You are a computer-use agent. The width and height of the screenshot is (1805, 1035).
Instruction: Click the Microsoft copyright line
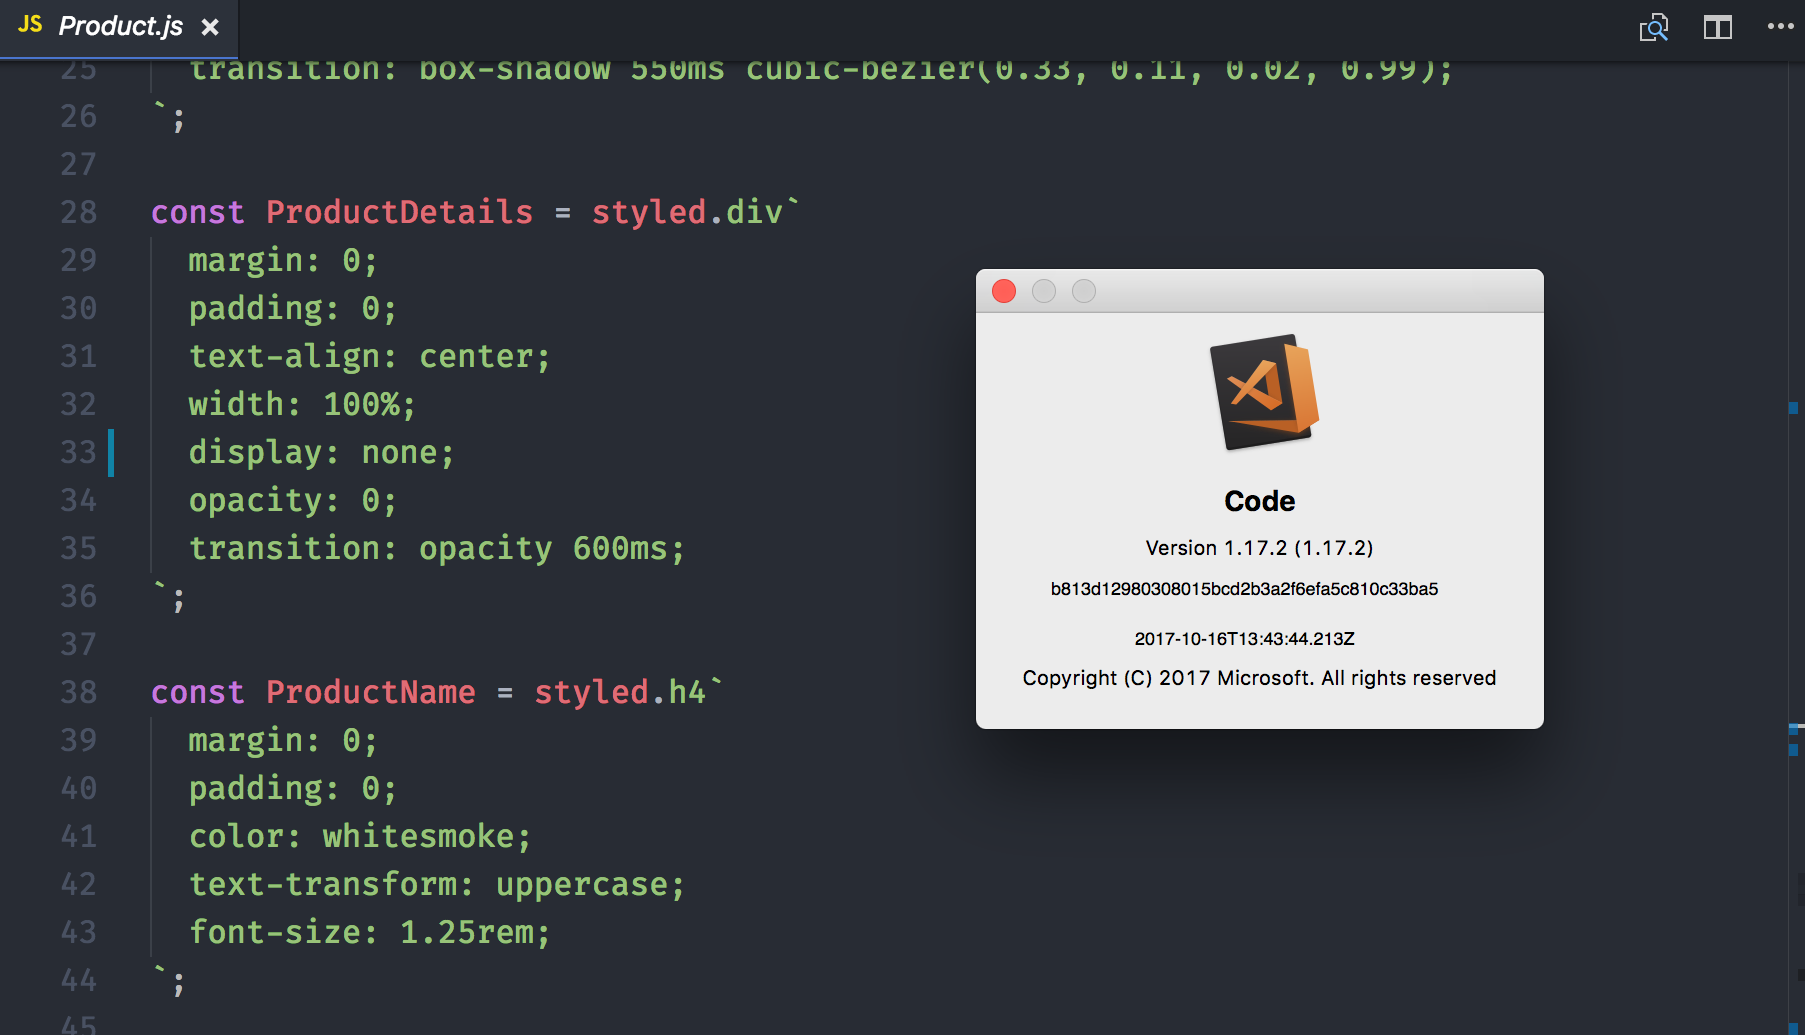[x=1258, y=677]
